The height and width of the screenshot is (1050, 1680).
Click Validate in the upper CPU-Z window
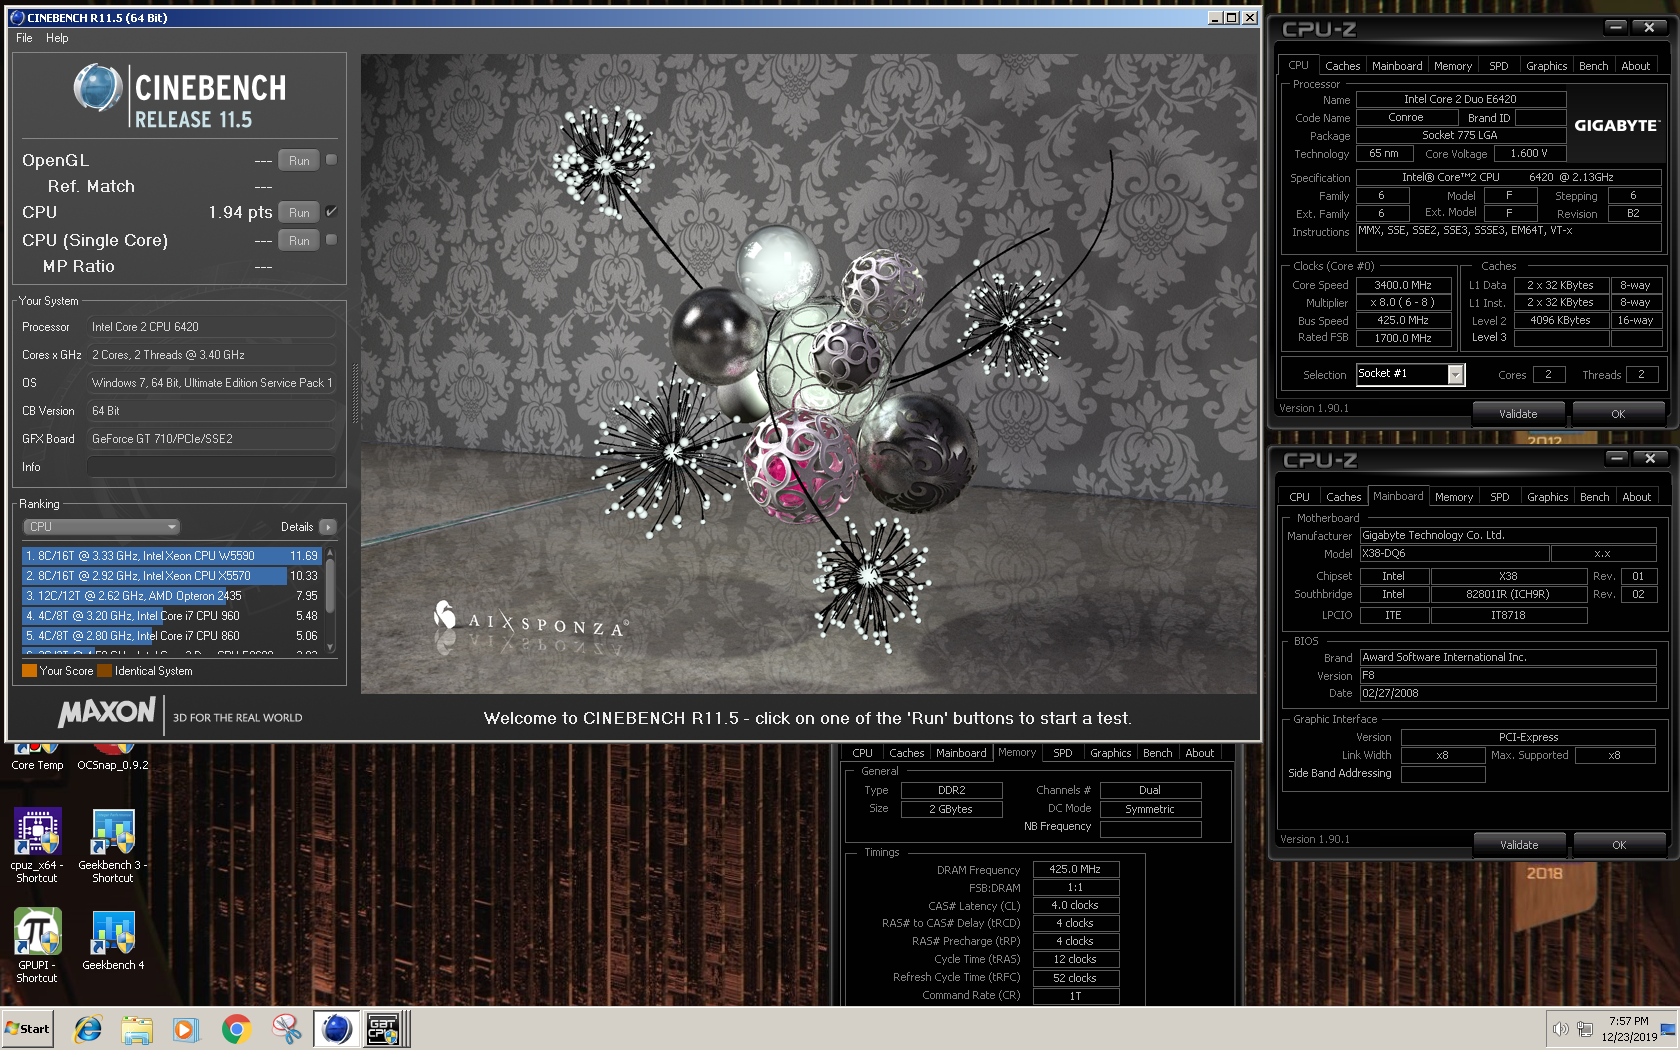[x=1518, y=414]
